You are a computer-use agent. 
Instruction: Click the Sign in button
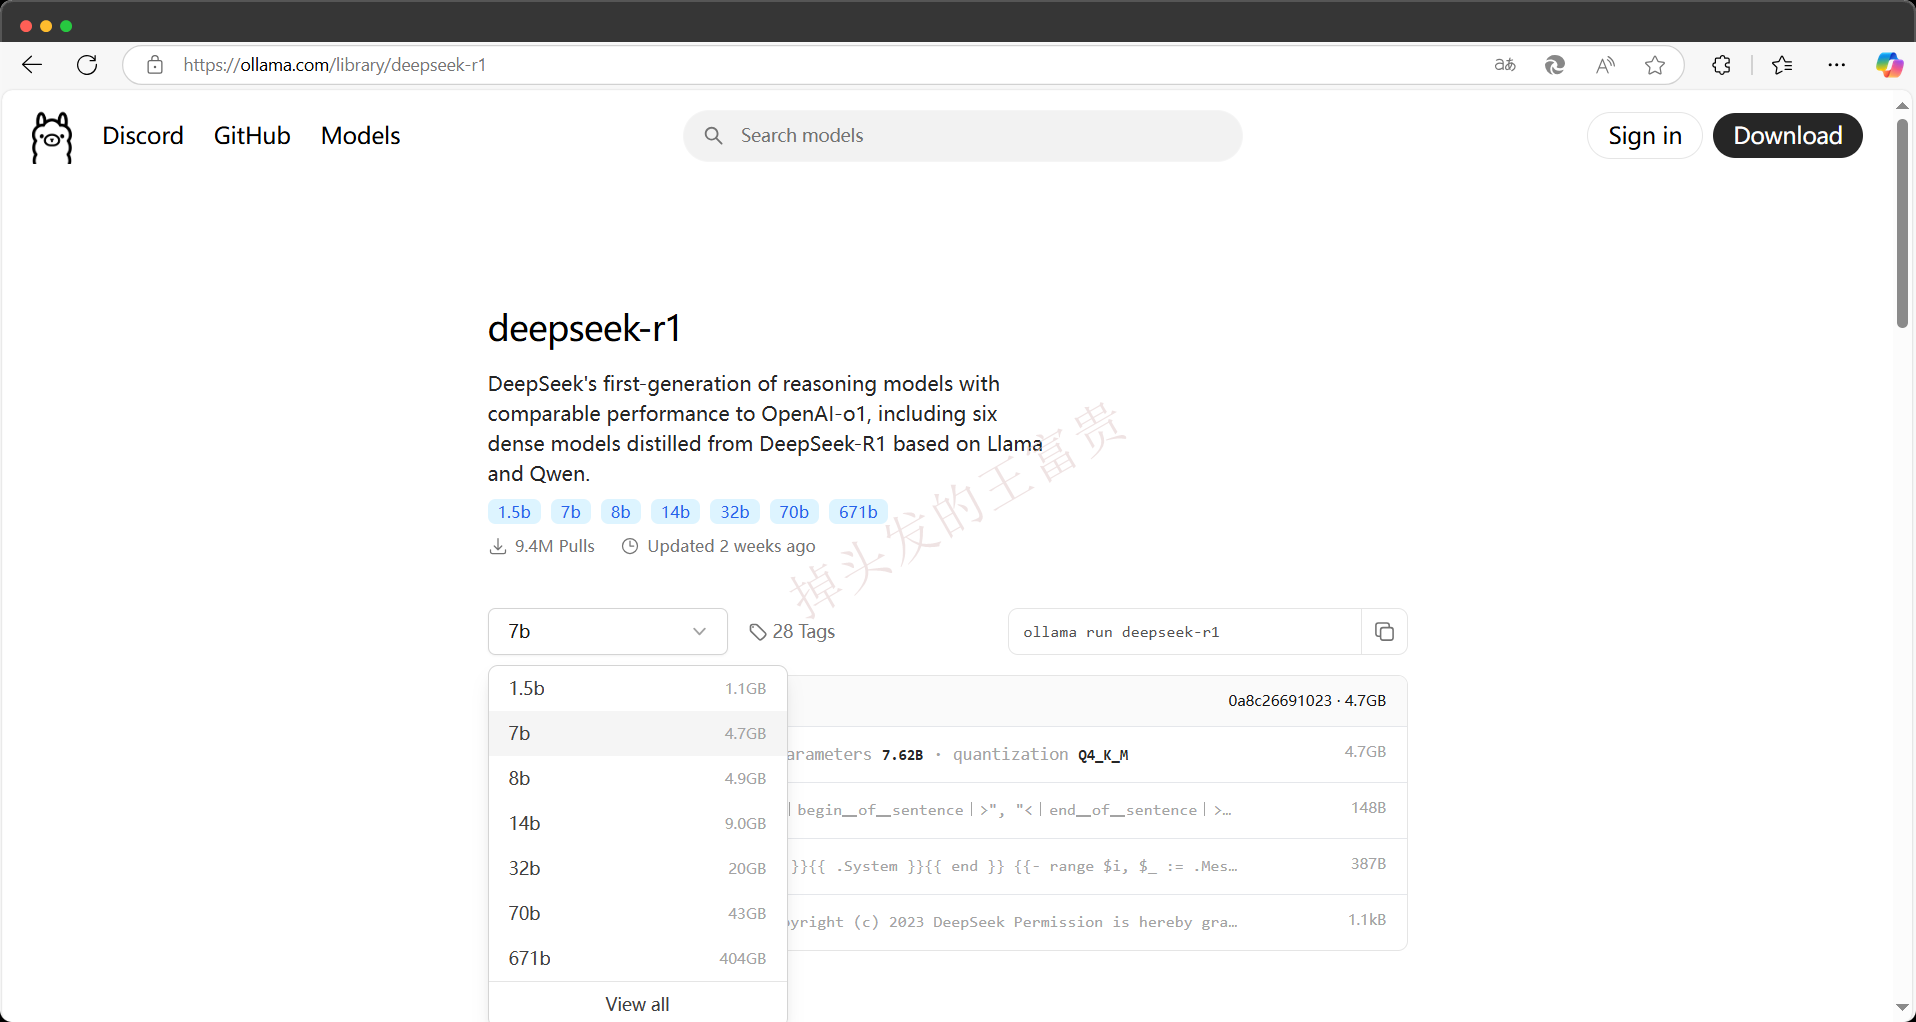click(1645, 136)
